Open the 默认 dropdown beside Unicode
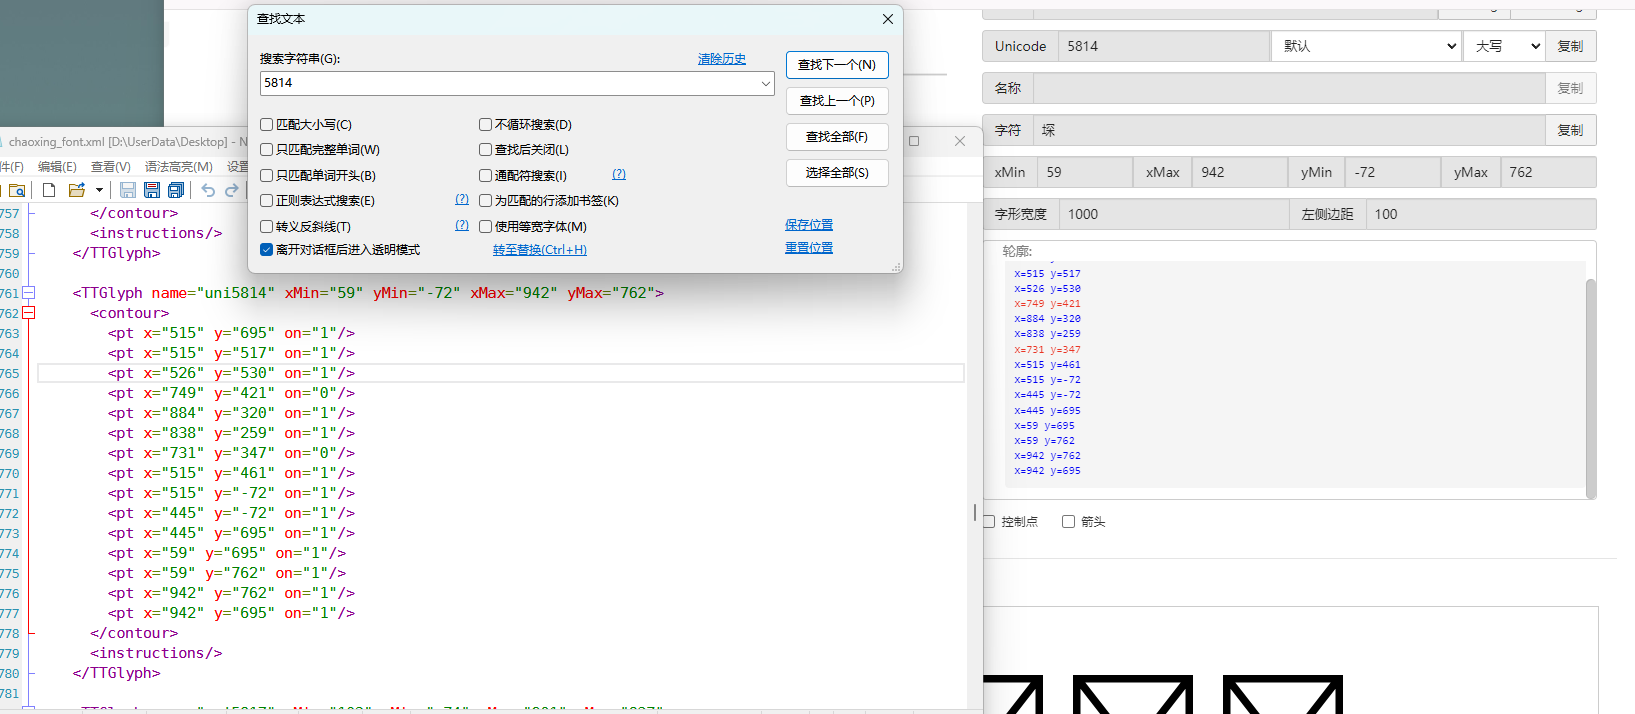Image resolution: width=1635 pixels, height=714 pixels. point(1366,46)
